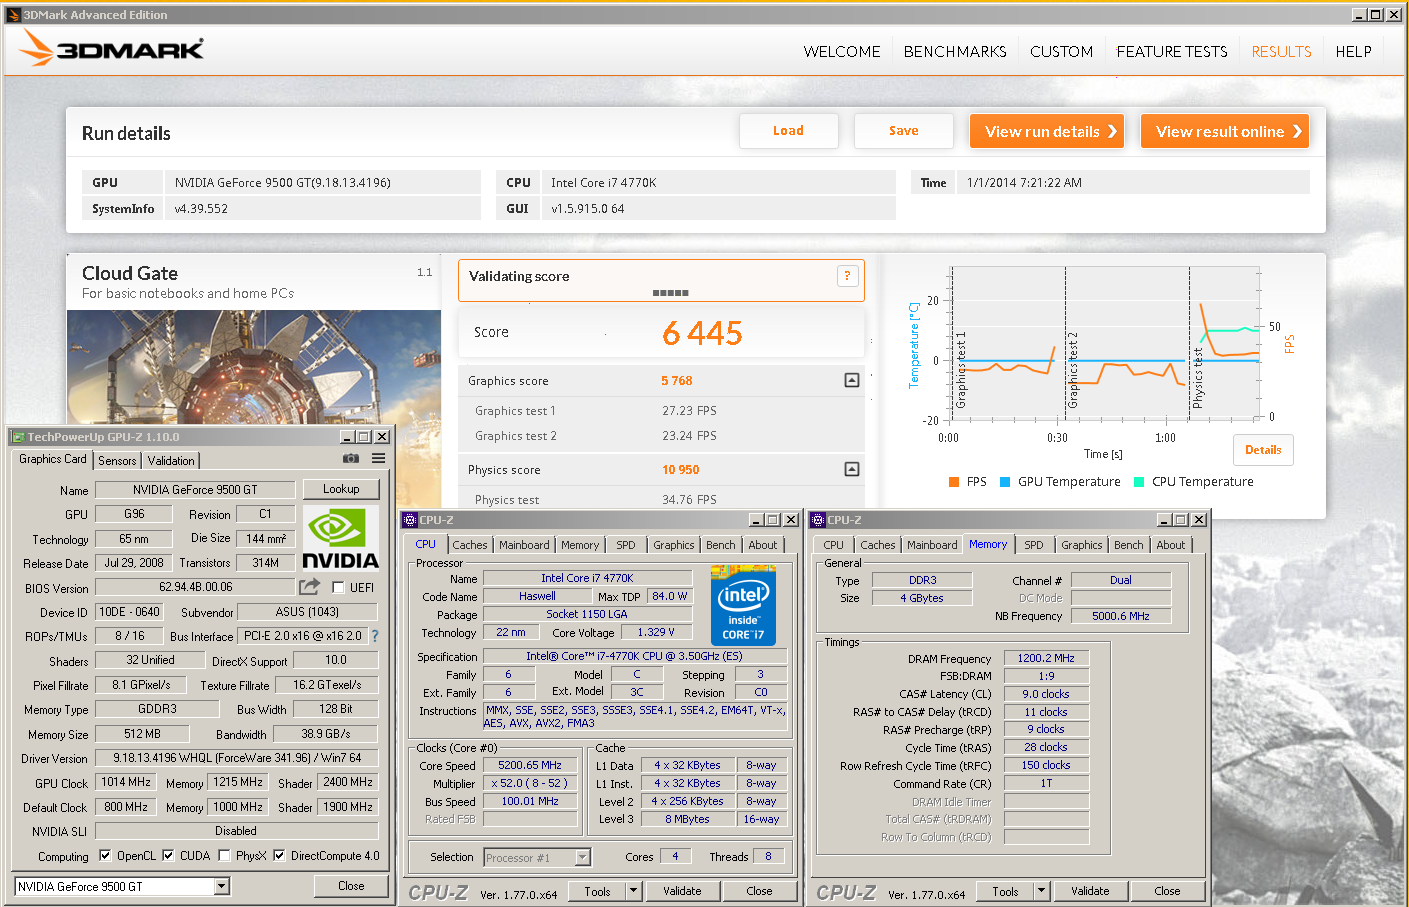This screenshot has height=907, width=1409.
Task: Toggle the UEFI checkbox in GPU-Z
Action: 338,587
